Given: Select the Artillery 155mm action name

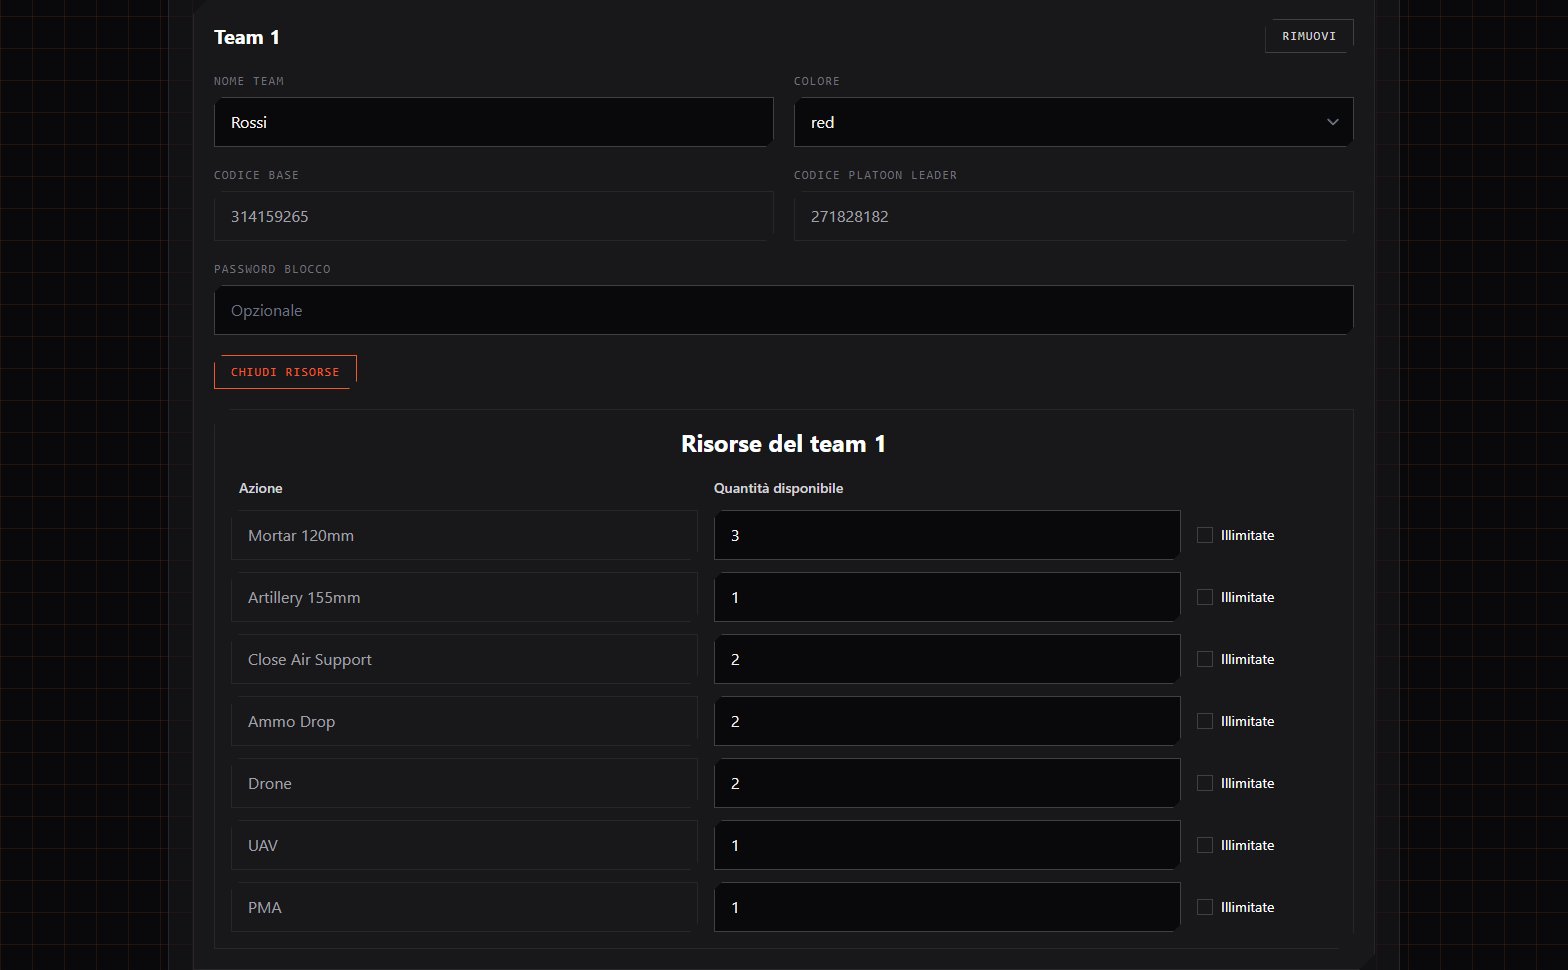Looking at the screenshot, I should pyautogui.click(x=464, y=597).
